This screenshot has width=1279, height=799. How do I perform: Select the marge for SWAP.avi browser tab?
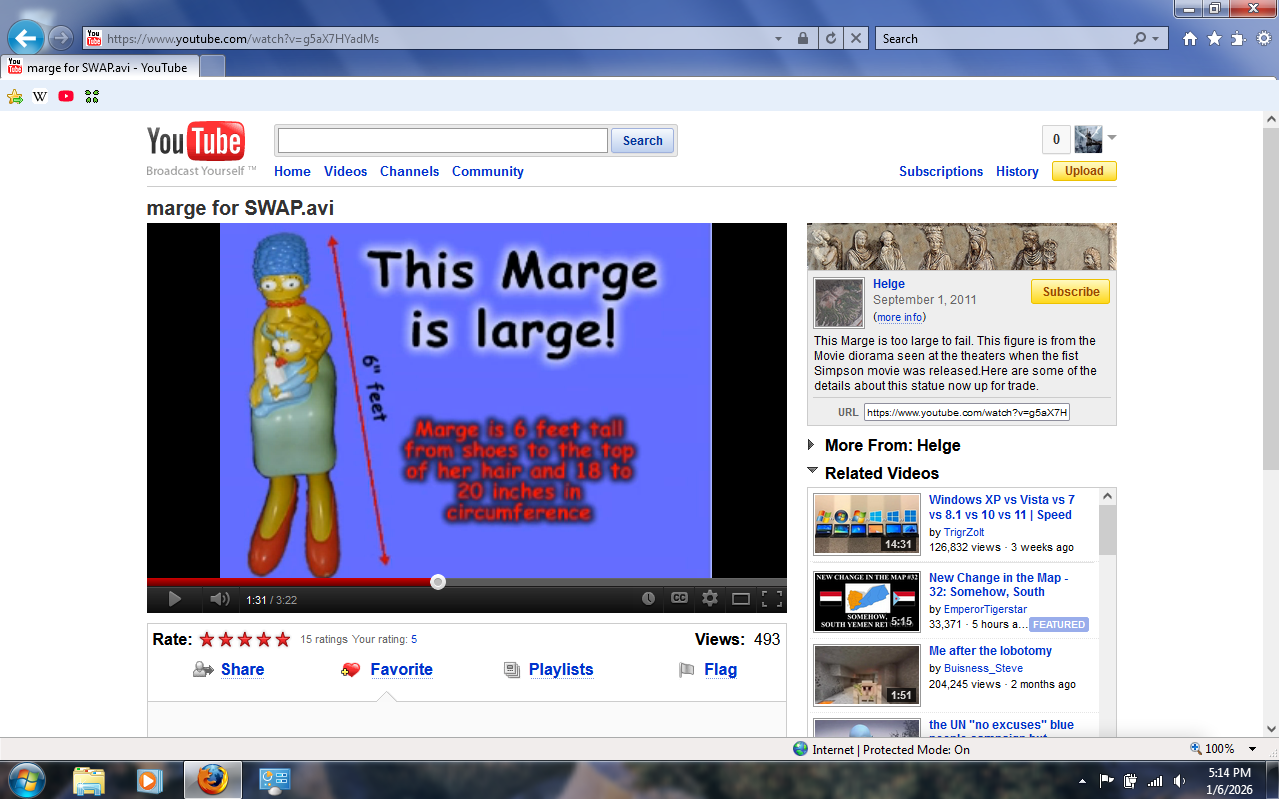click(x=100, y=67)
